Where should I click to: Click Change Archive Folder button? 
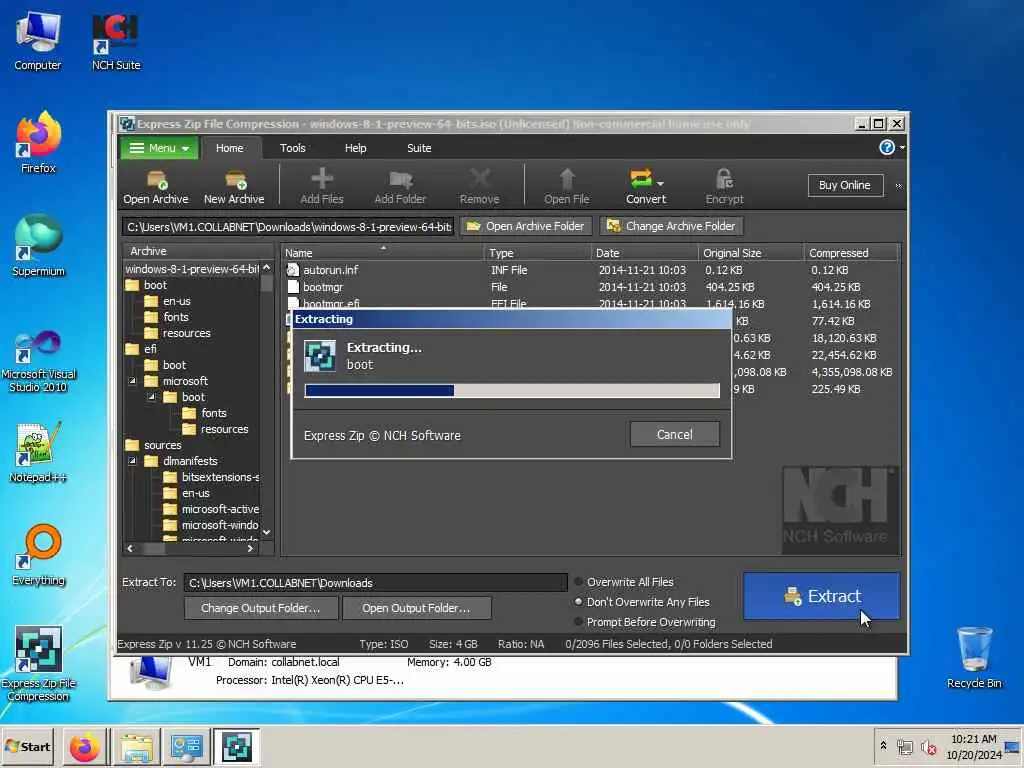[x=671, y=226]
